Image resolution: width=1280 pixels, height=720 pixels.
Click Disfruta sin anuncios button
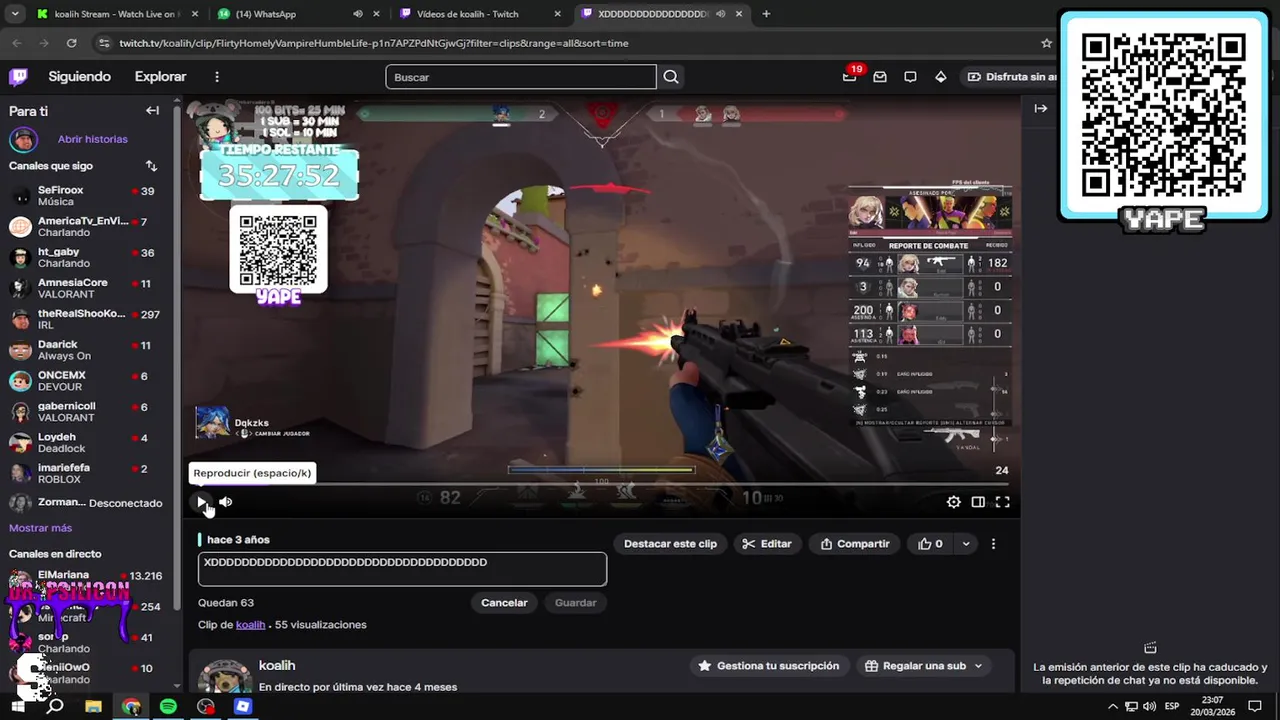coord(1012,77)
